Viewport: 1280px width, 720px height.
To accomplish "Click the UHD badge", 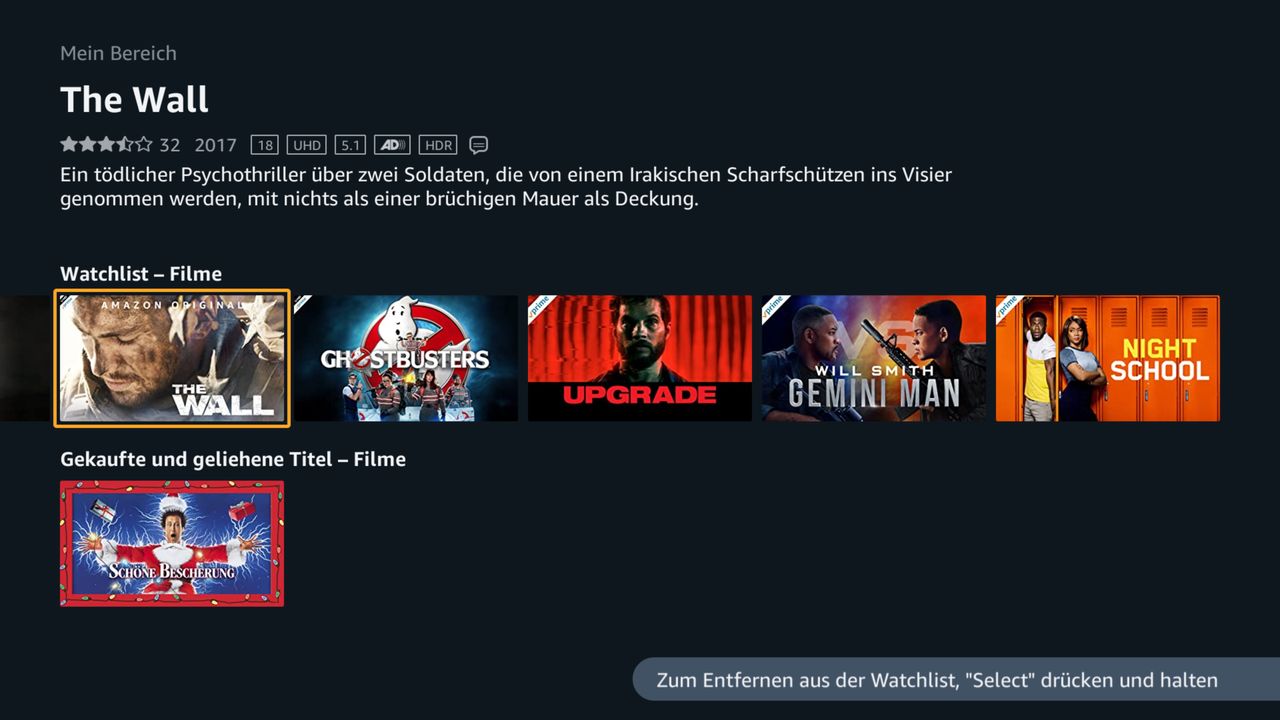I will coord(306,145).
